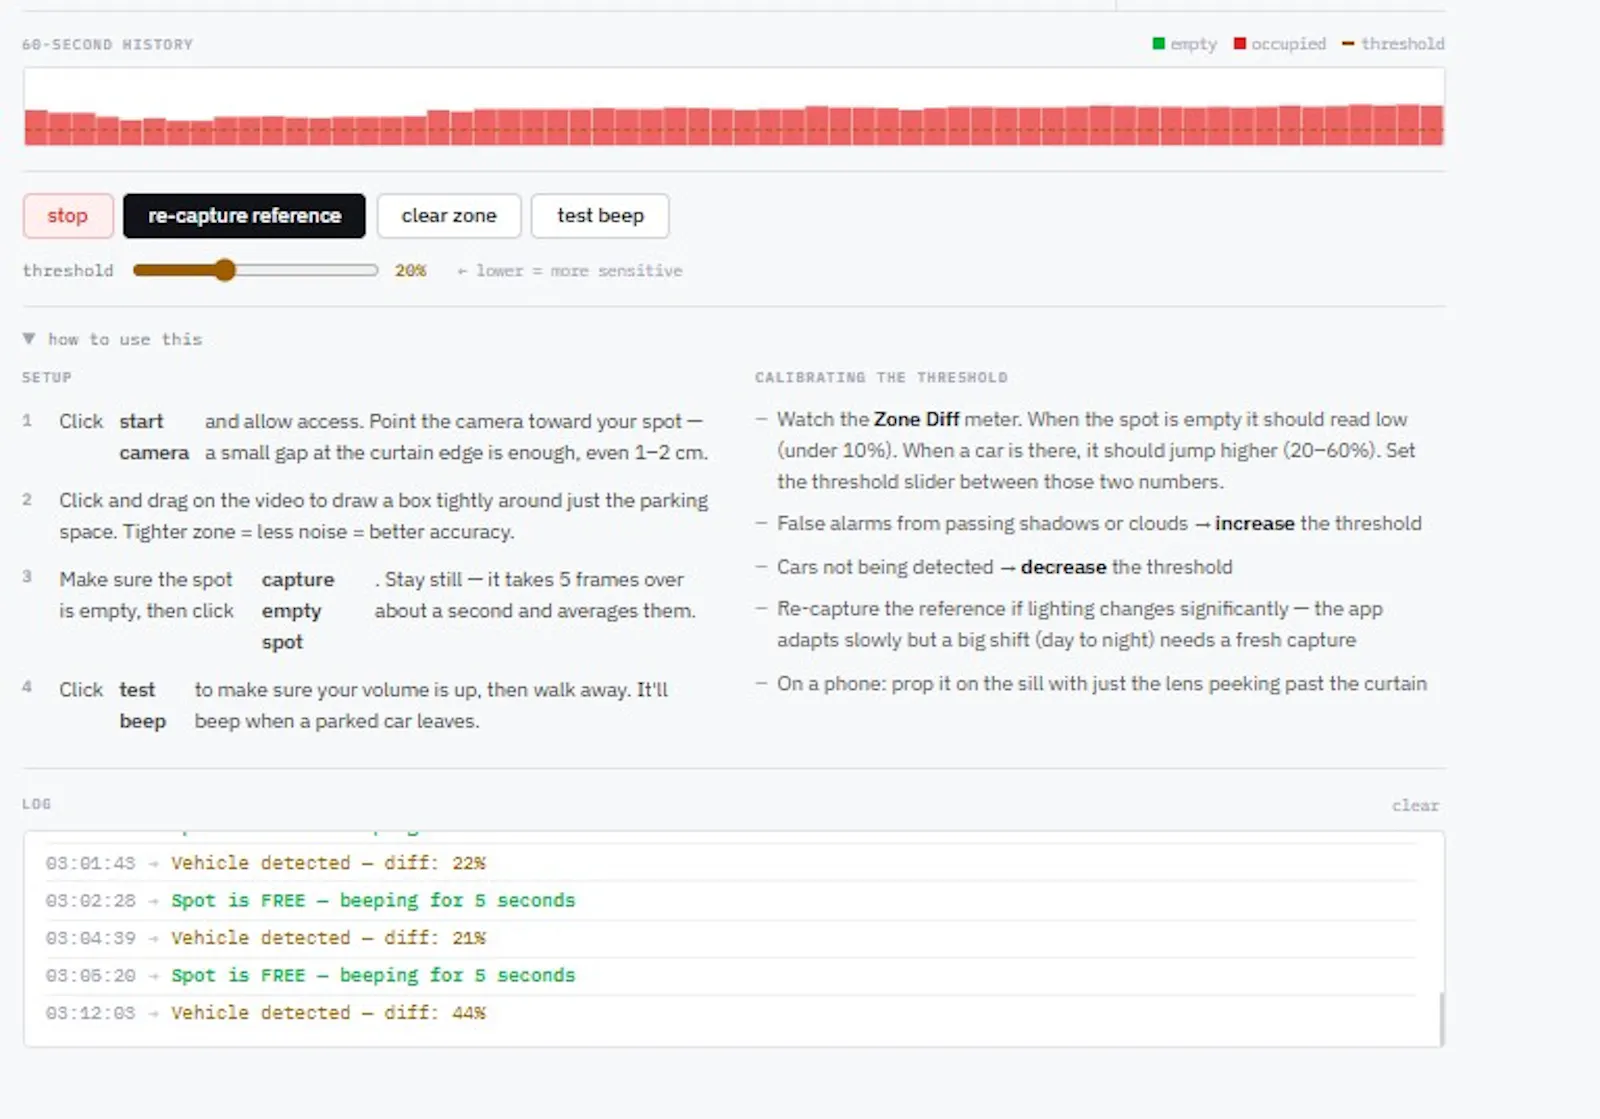Click the timestamp 03:12:03 in log

click(90, 1013)
